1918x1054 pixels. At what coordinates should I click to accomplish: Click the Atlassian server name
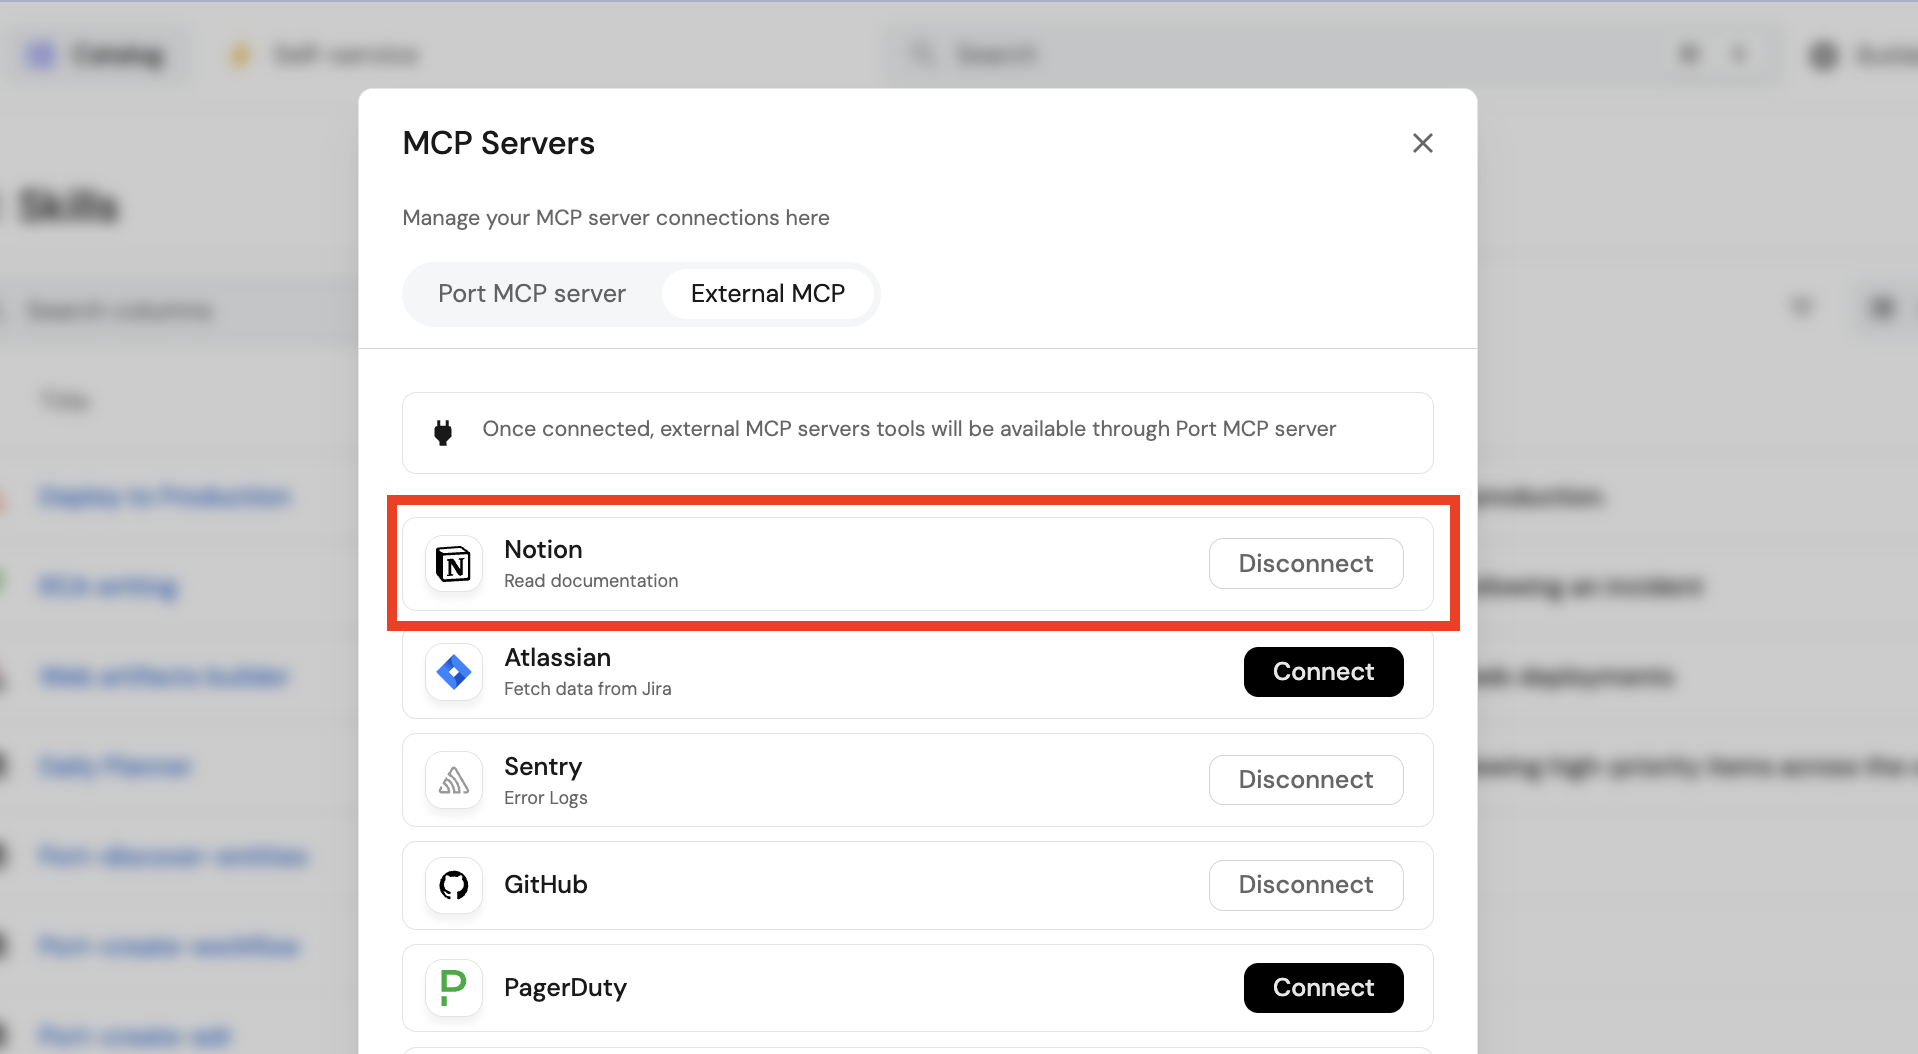[x=557, y=658]
